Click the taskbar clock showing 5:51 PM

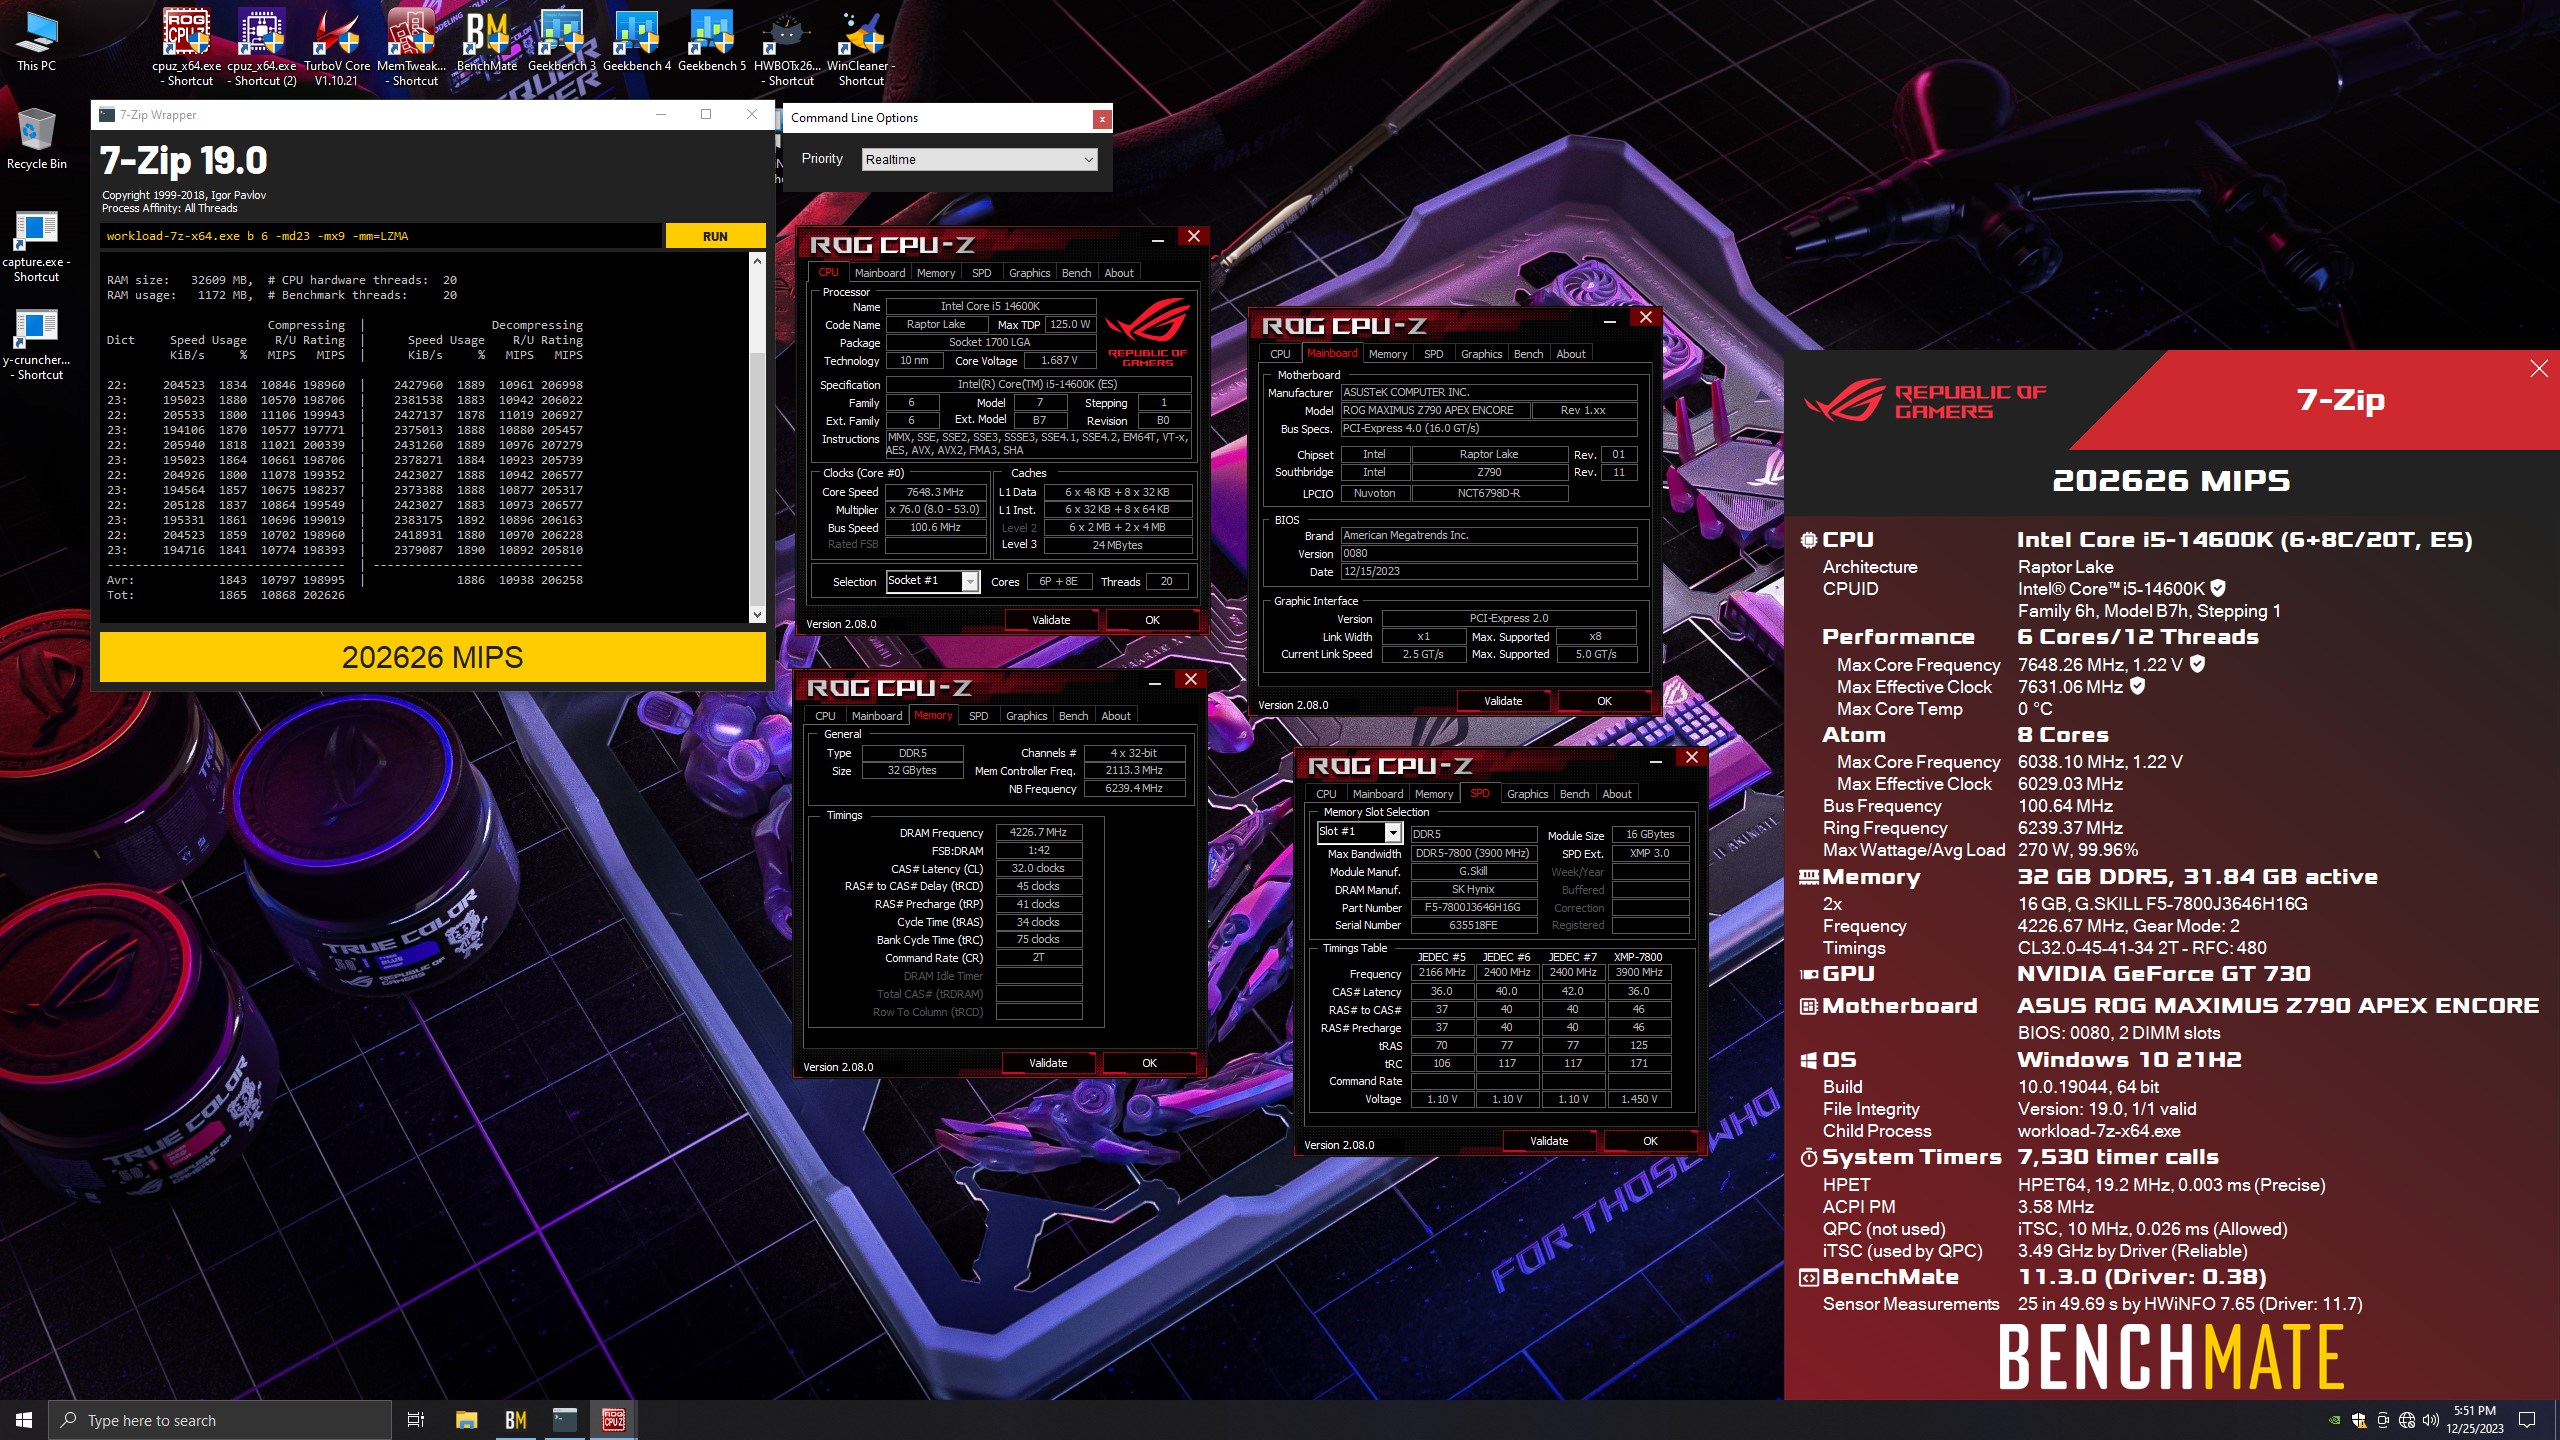[2474, 1420]
